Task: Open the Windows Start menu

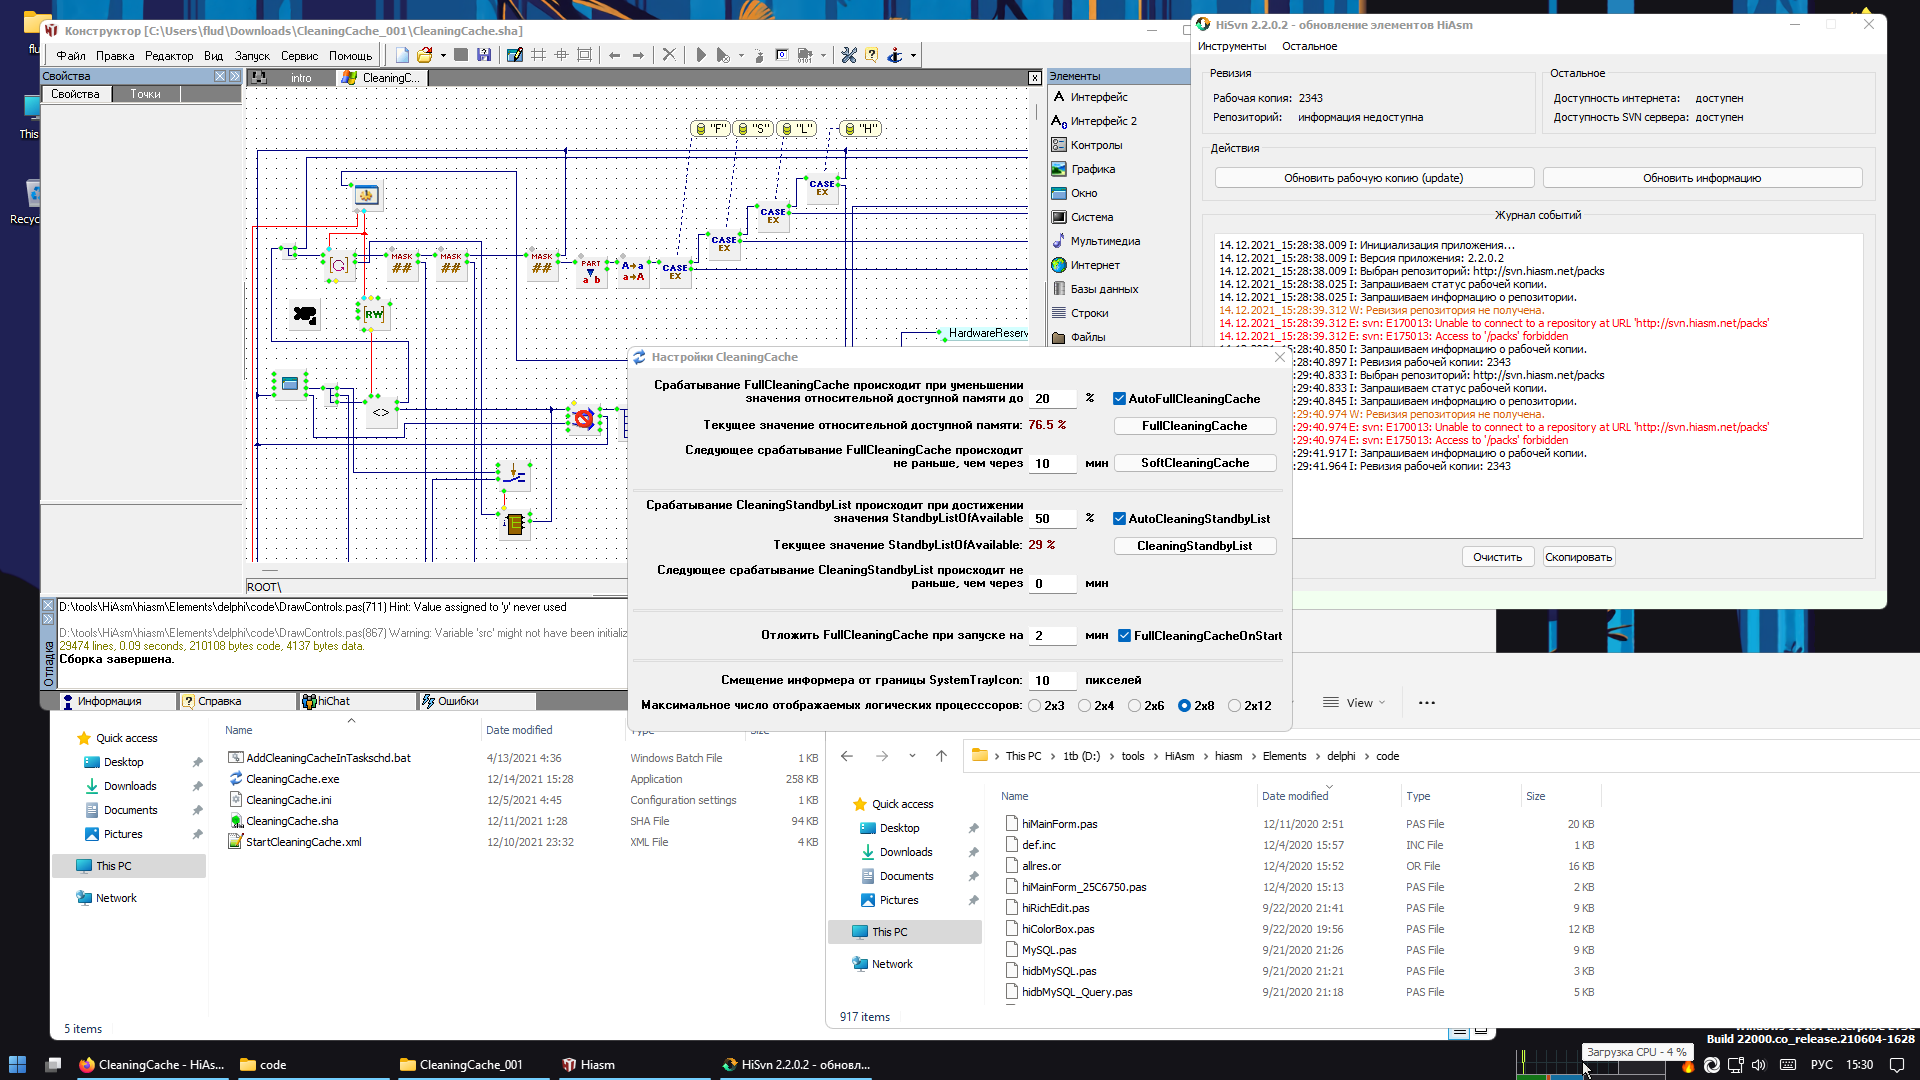Action: (17, 1064)
